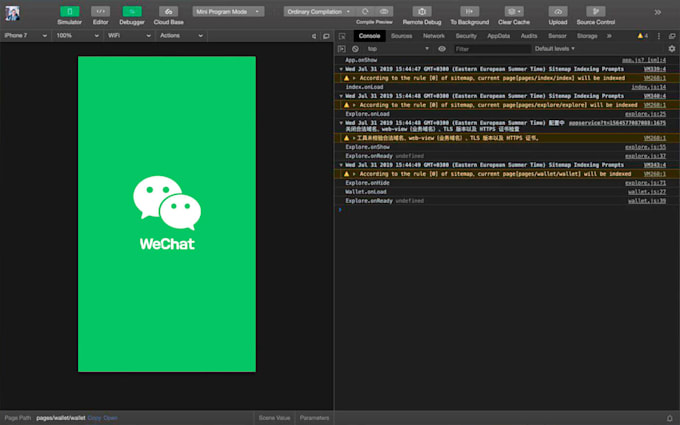Open the Scene Value panel
The width and height of the screenshot is (680, 425).
(274, 418)
